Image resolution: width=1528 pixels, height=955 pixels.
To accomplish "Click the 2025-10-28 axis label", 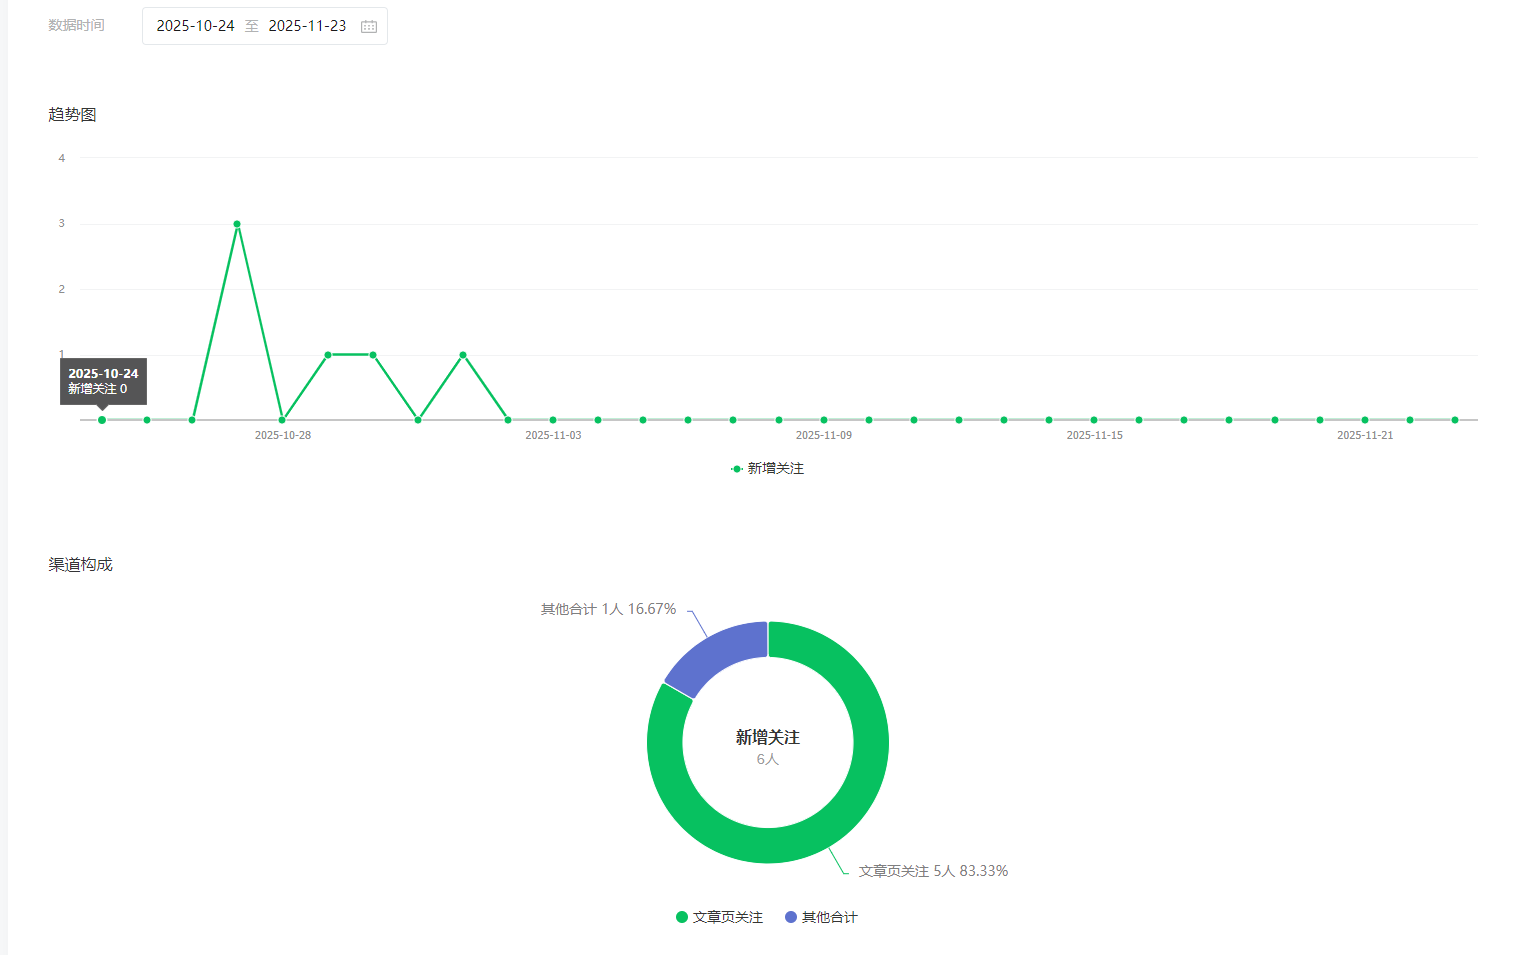I will [283, 435].
